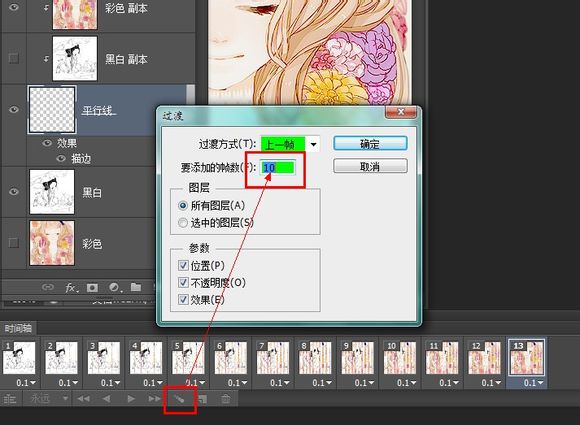Screen dimensions: 580x425
Task: Select frame 7 thumbnail in the timeline
Action: tap(273, 358)
